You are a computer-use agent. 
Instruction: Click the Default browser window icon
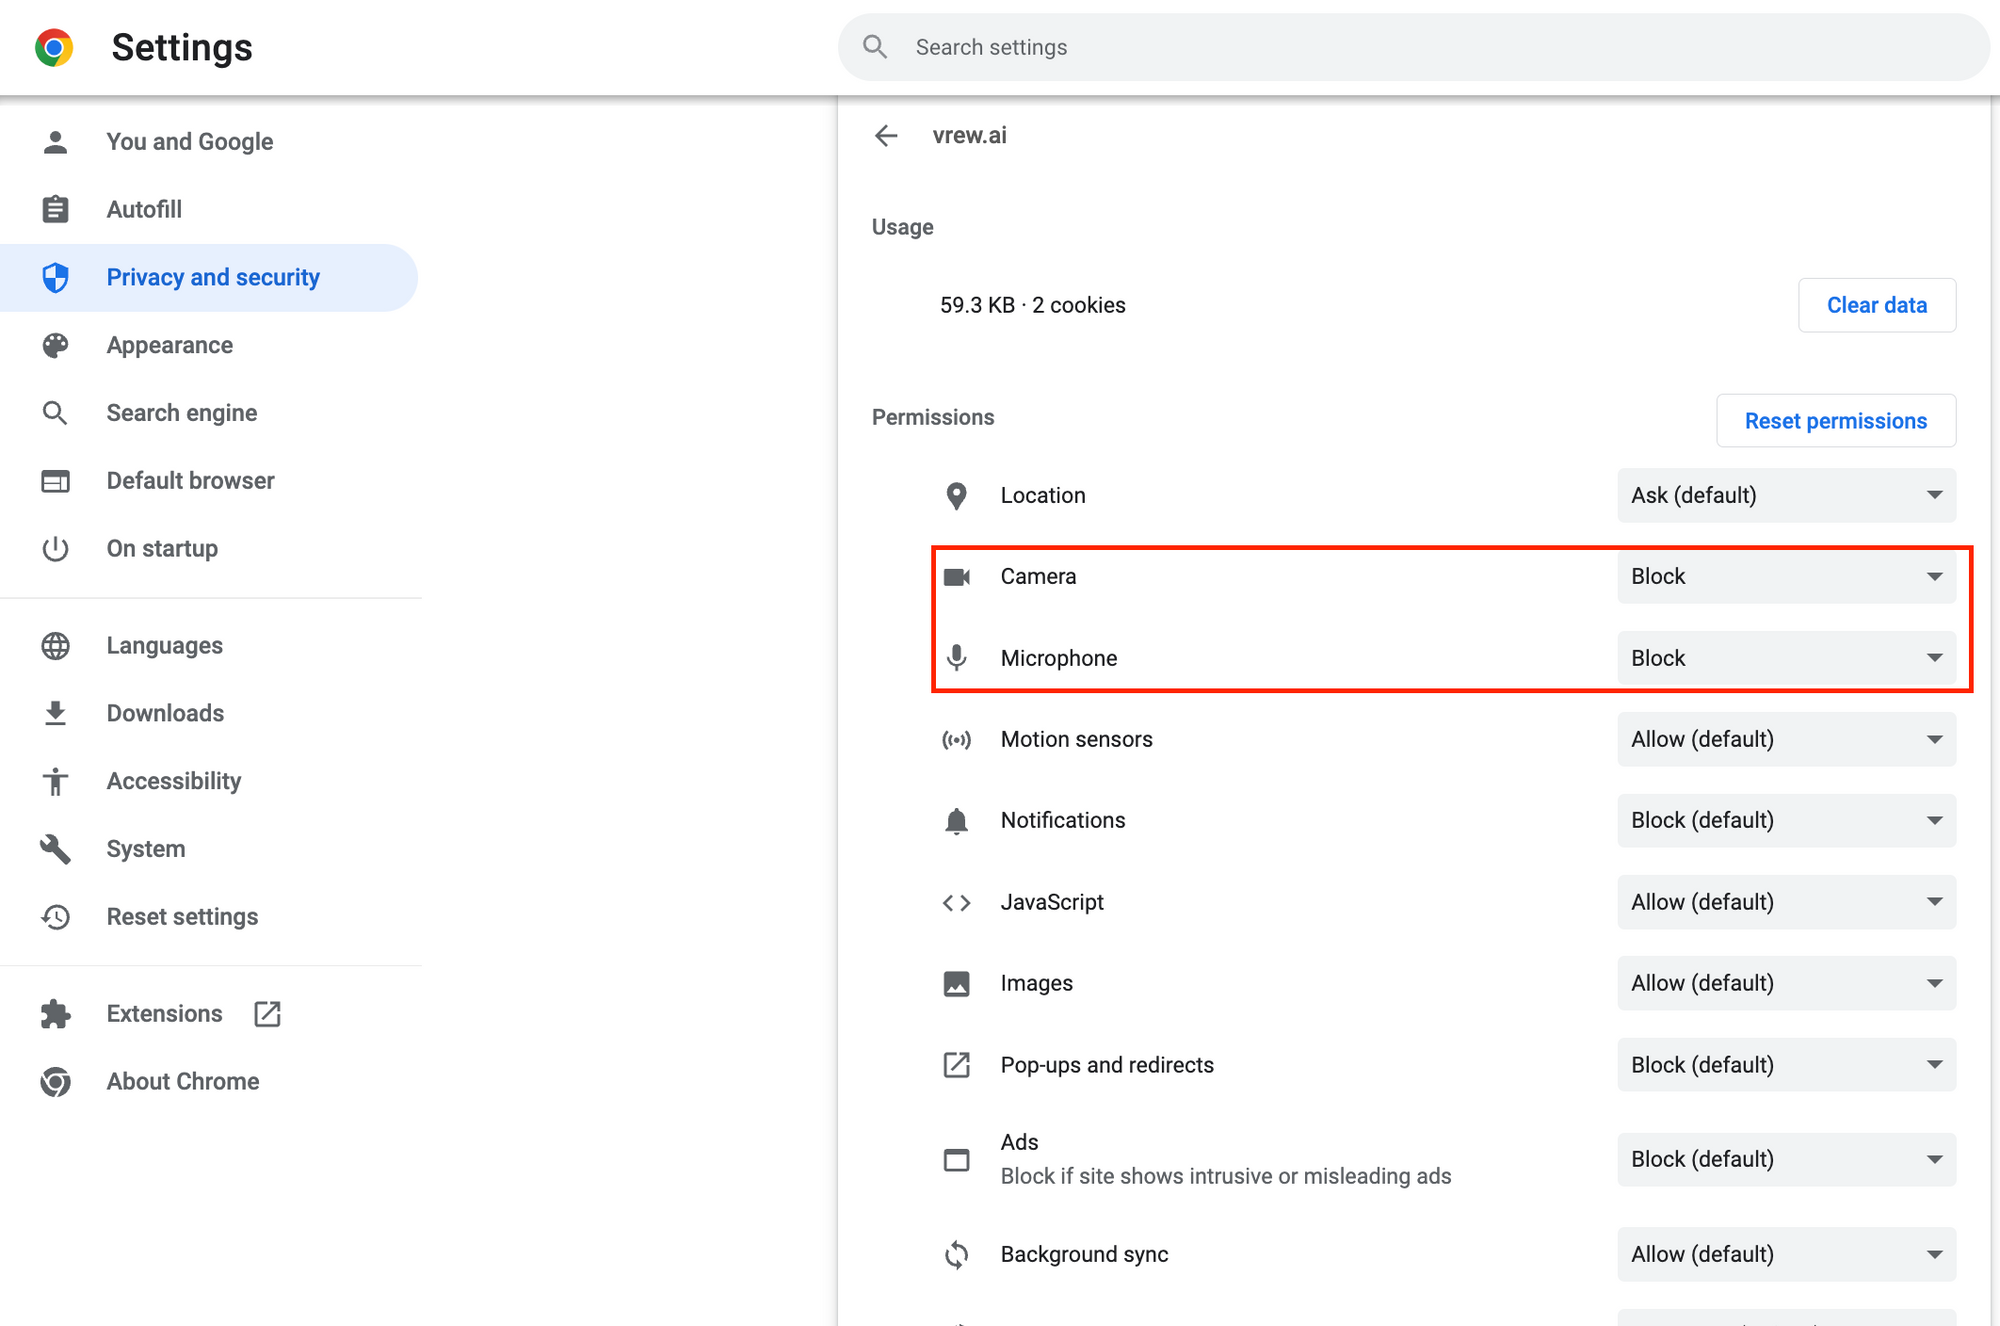(x=56, y=481)
